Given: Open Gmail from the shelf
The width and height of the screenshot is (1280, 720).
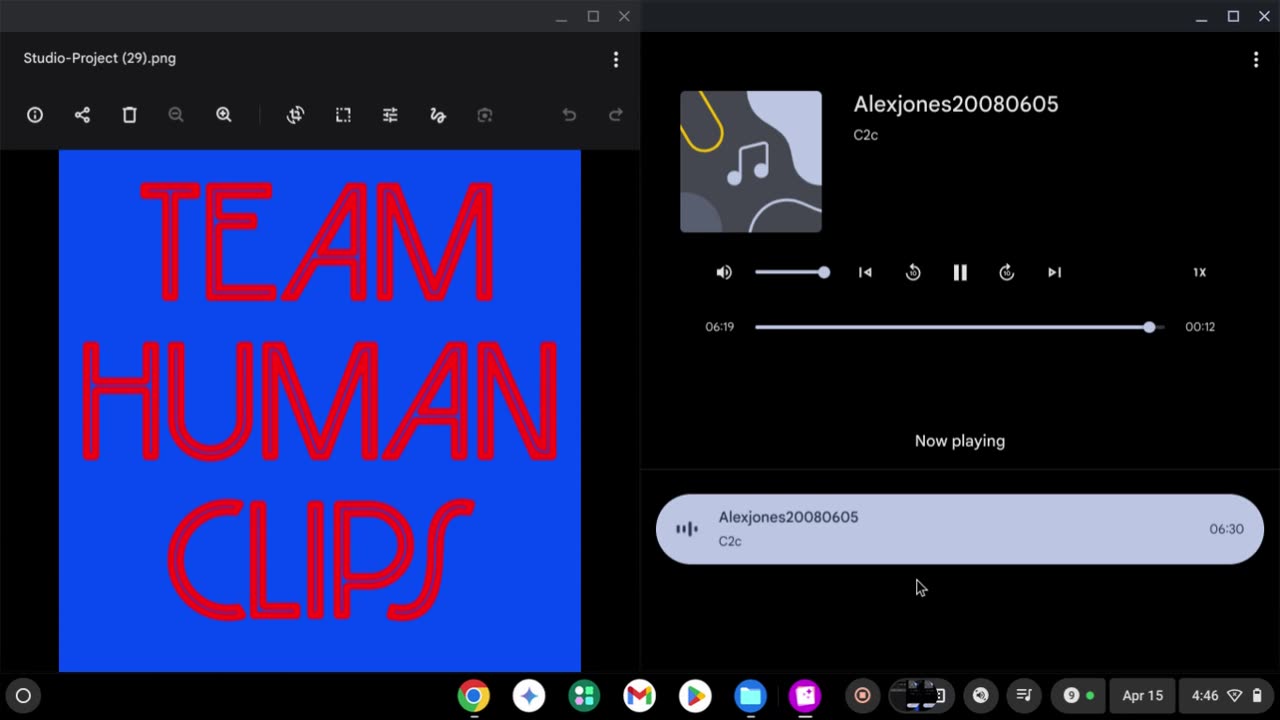Looking at the screenshot, I should pos(639,696).
